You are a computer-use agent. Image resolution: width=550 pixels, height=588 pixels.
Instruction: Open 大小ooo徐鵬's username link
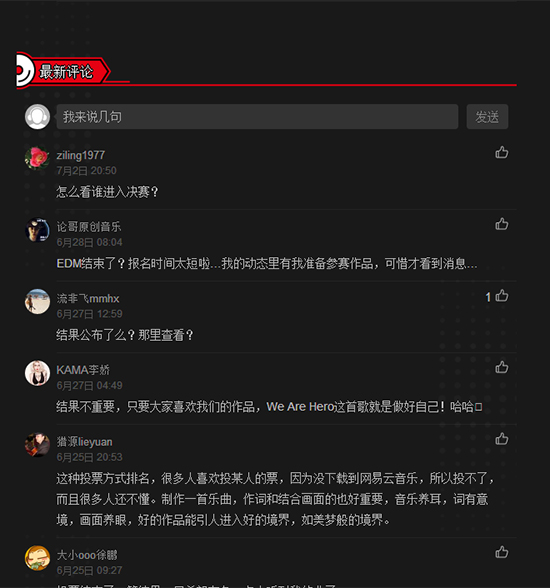[x=87, y=555]
